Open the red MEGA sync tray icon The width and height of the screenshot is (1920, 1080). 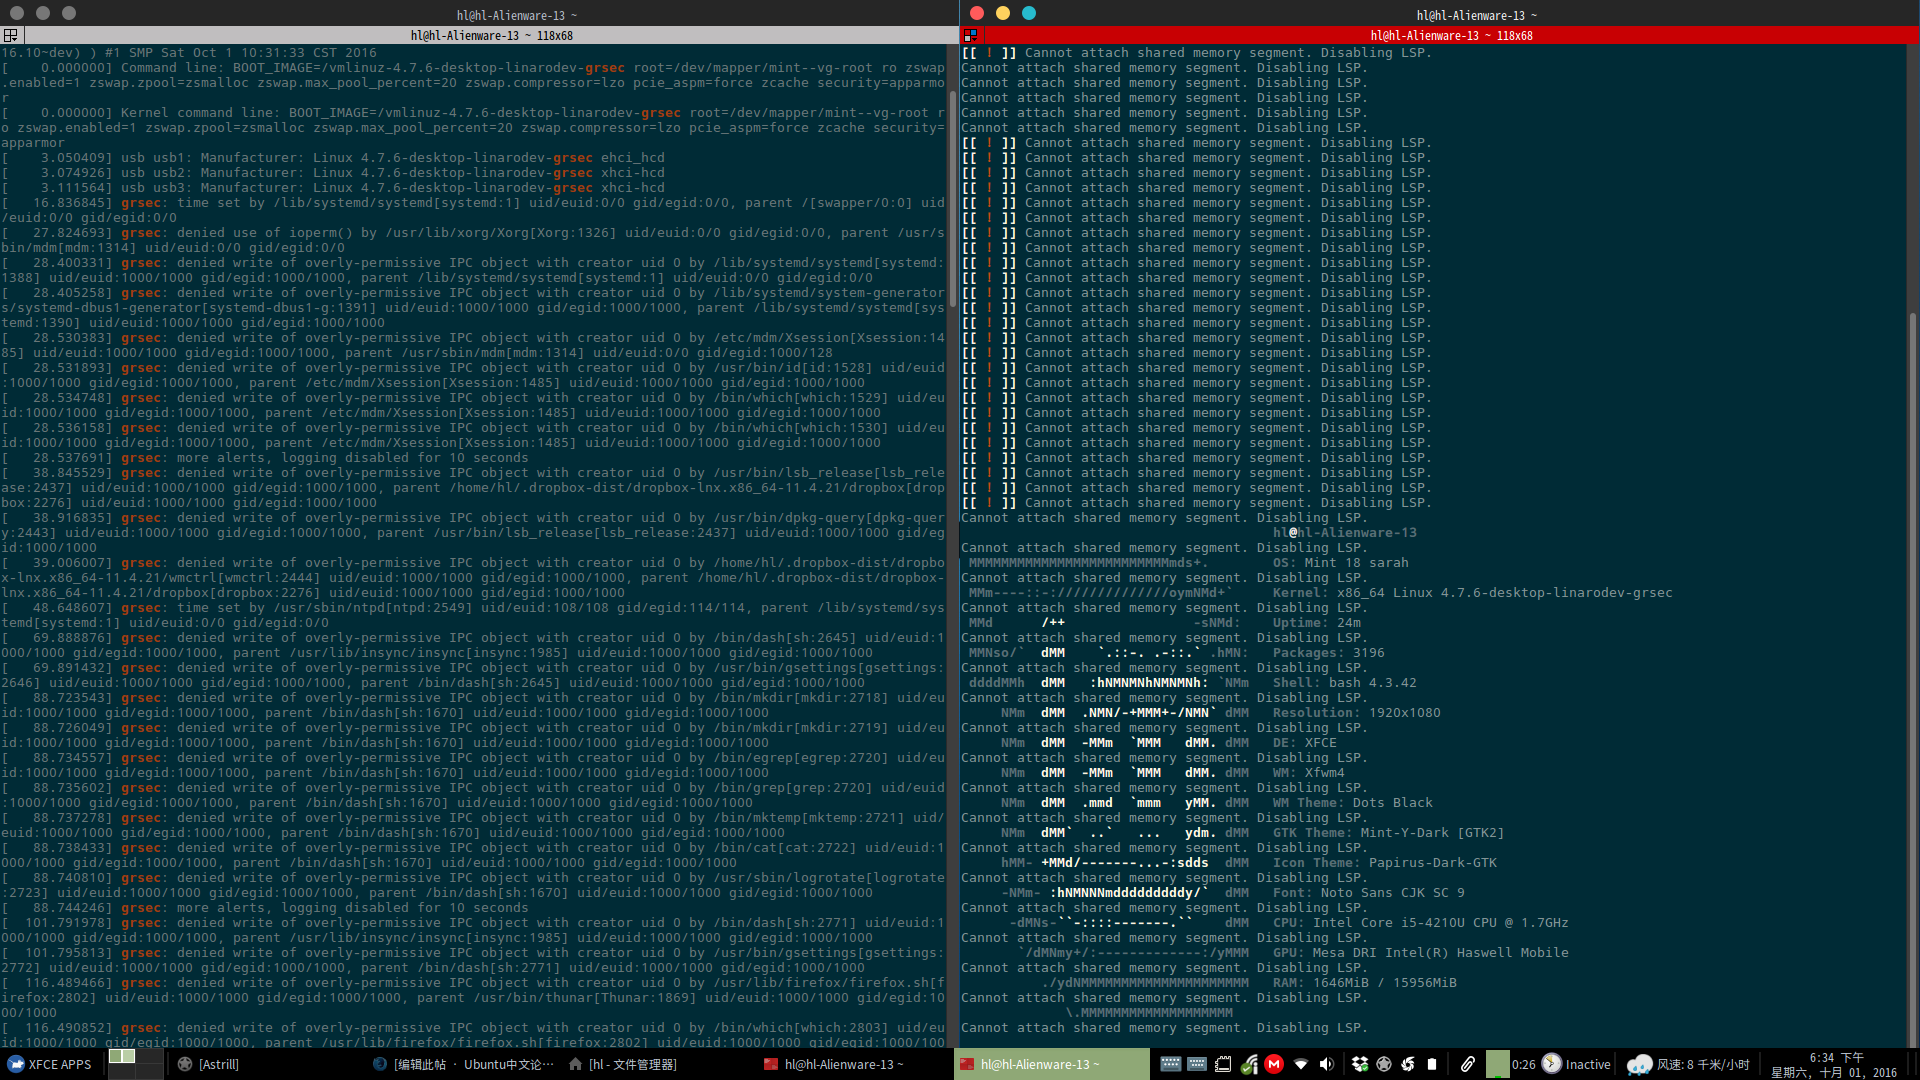click(1274, 1064)
